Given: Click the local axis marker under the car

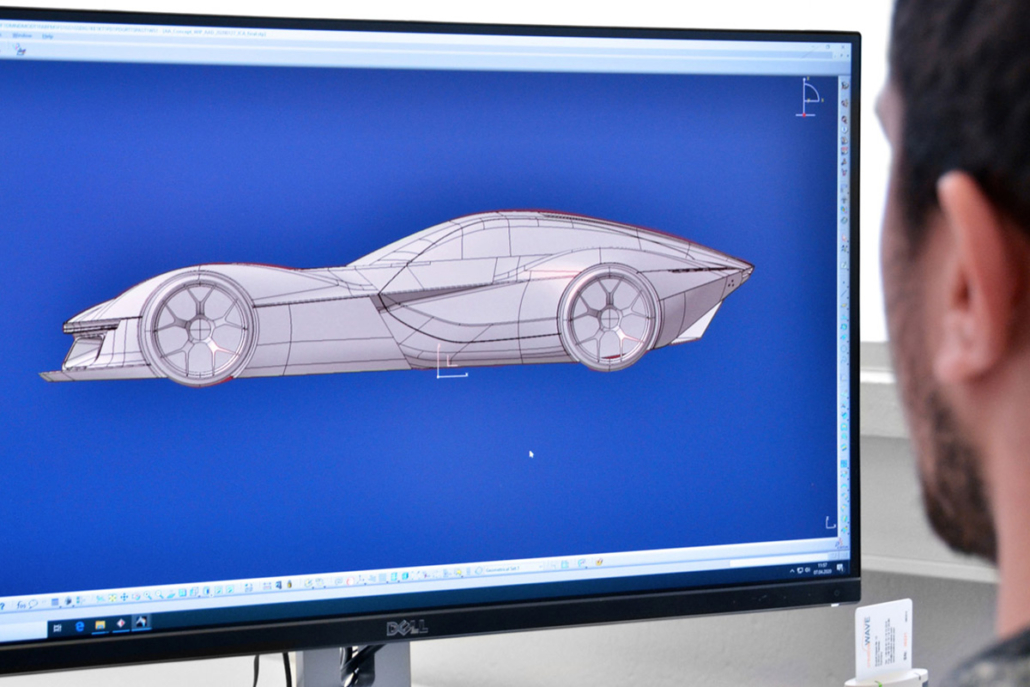Looking at the screenshot, I should pos(447,366).
